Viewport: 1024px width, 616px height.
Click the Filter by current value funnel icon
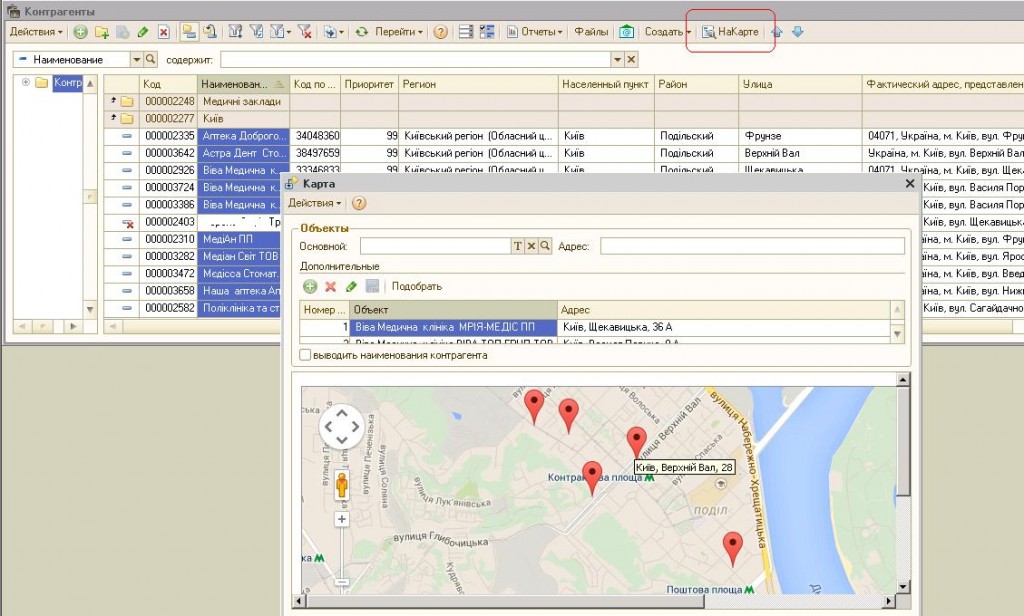[x=257, y=31]
